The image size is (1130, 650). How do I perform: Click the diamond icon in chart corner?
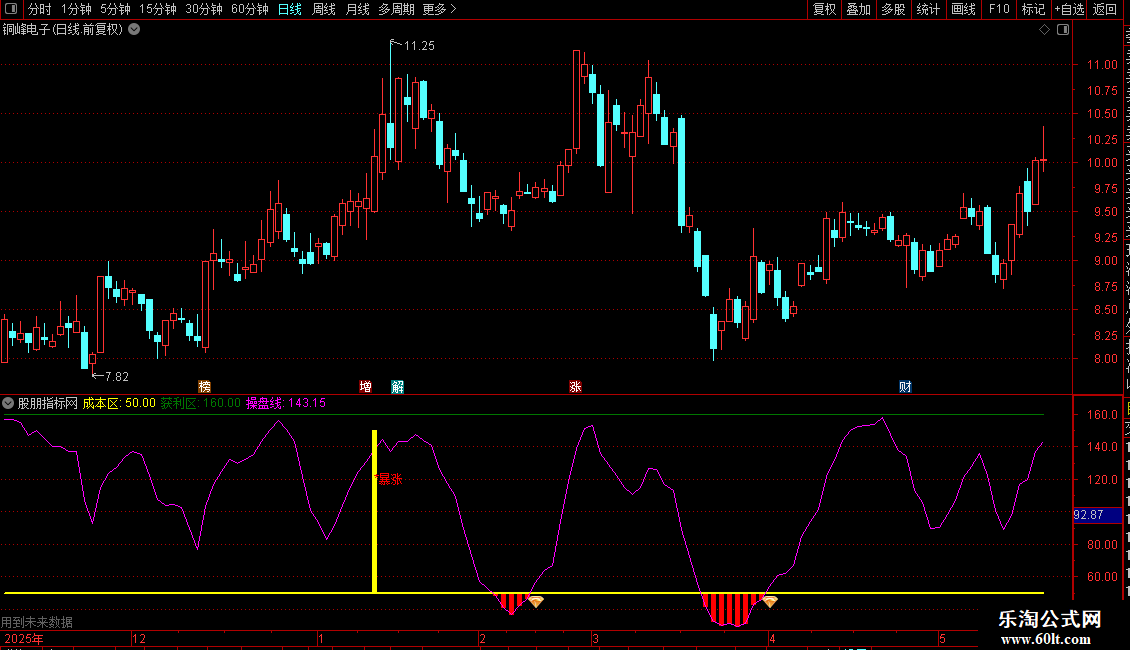click(1044, 30)
